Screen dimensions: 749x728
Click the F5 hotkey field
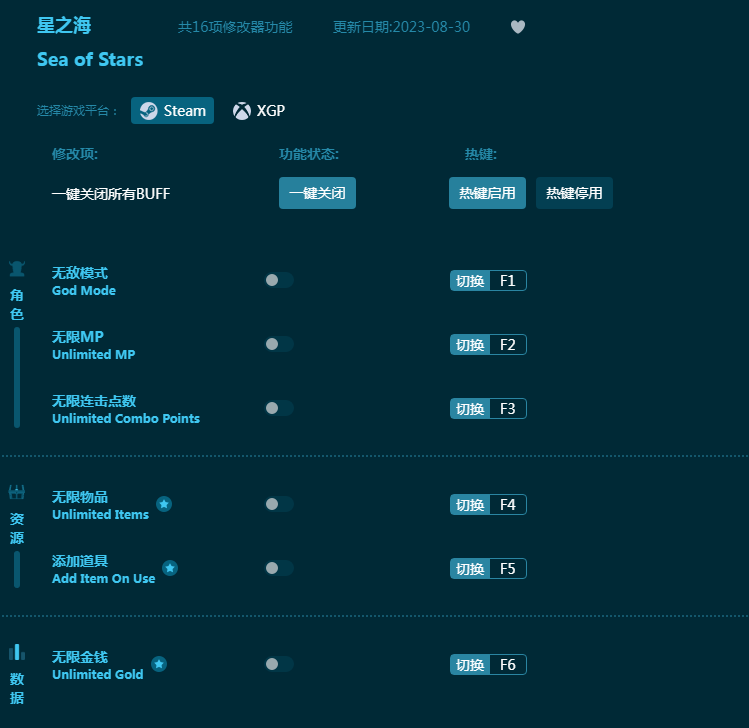pos(508,568)
